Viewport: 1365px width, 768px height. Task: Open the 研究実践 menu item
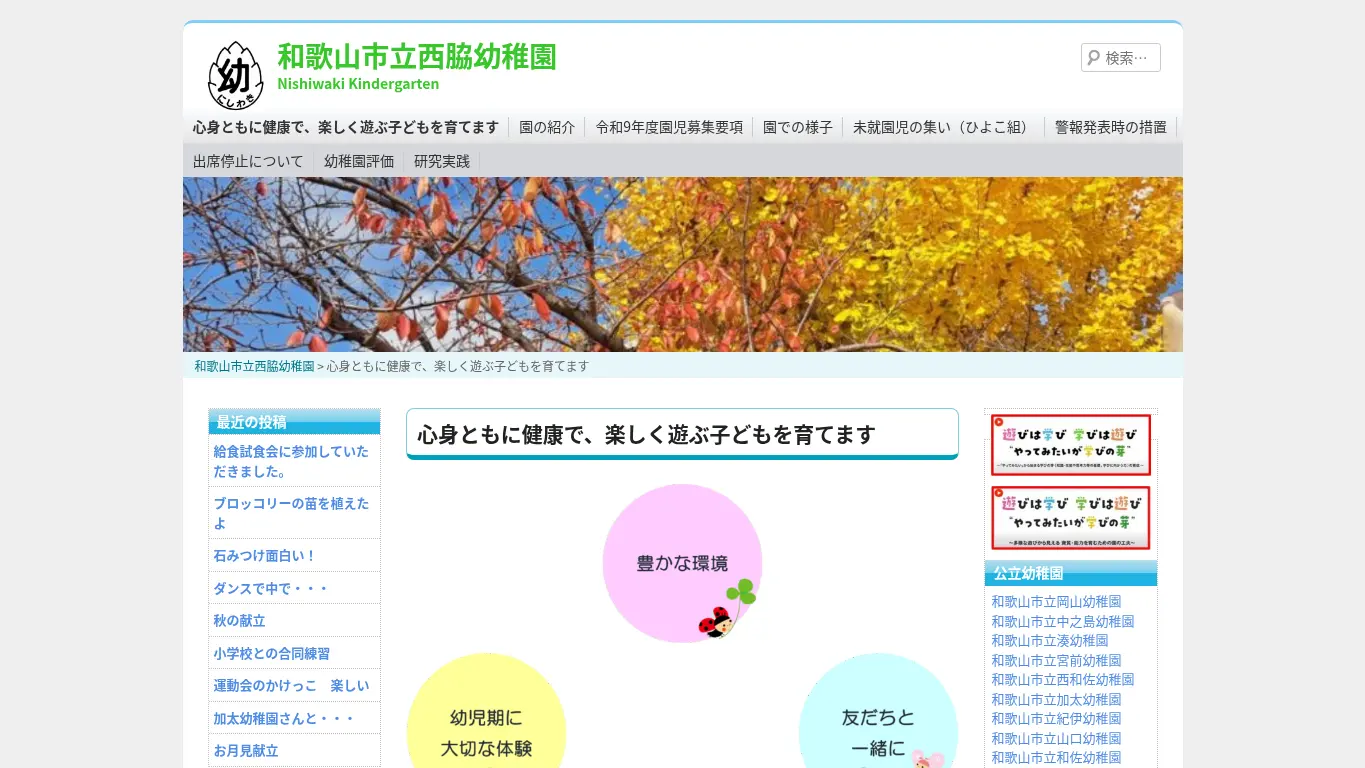point(442,161)
